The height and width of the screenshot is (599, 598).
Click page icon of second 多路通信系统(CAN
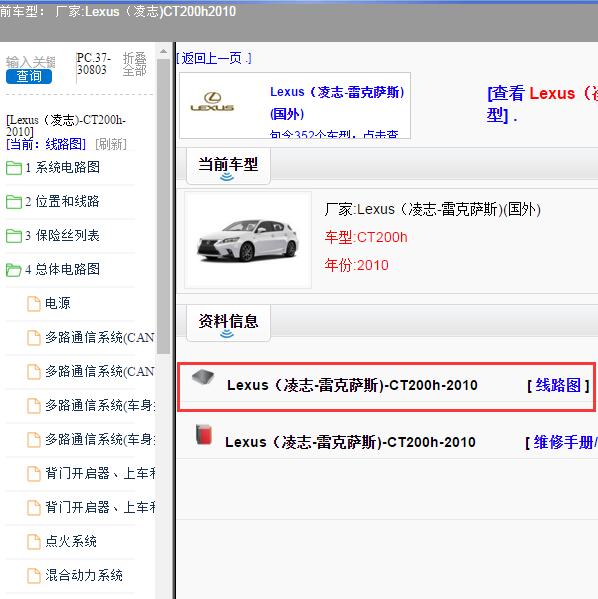34,372
